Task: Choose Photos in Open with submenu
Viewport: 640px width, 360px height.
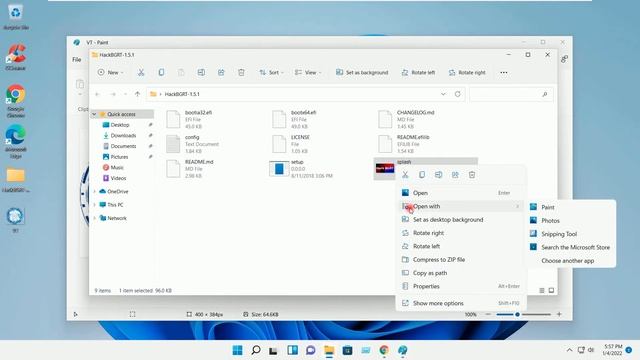Action: (x=571, y=220)
